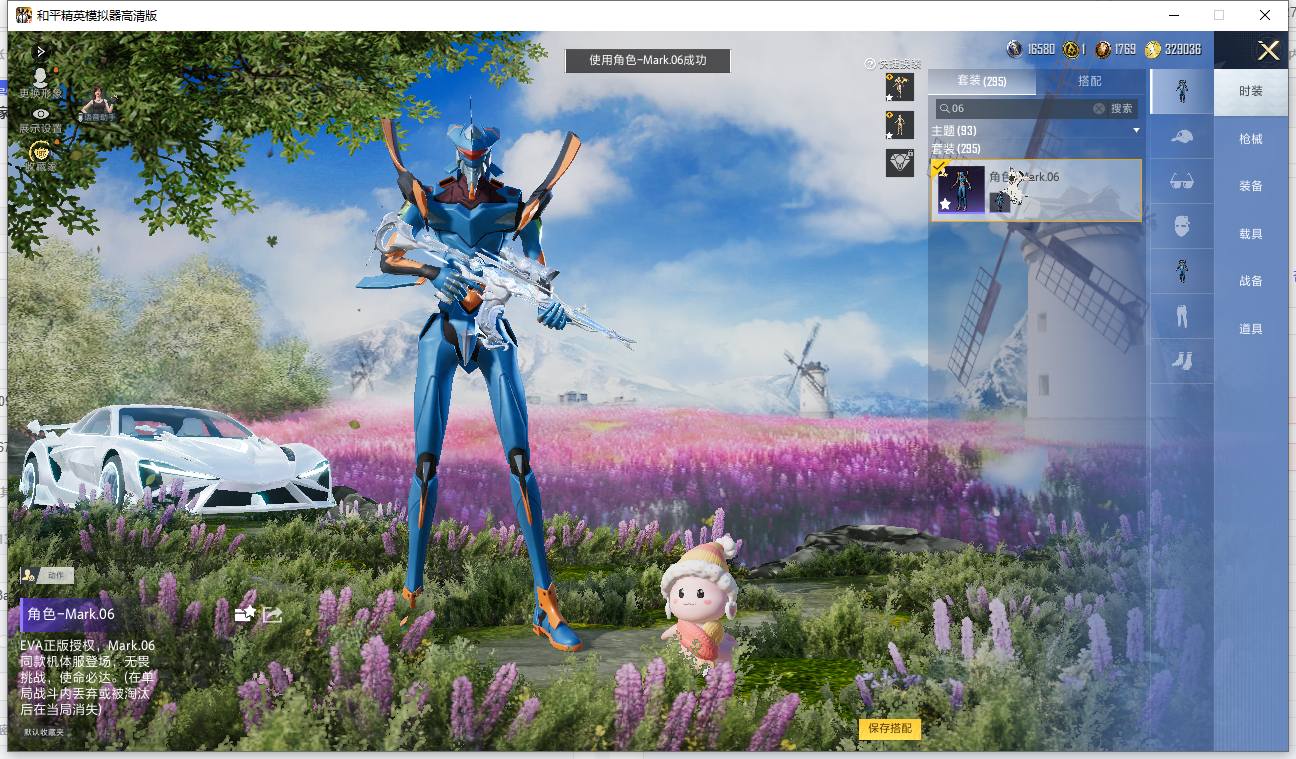Viewport: 1296px width, 759px height.
Task: Click the share icon beside 角色-Mark.06
Action: pos(272,614)
